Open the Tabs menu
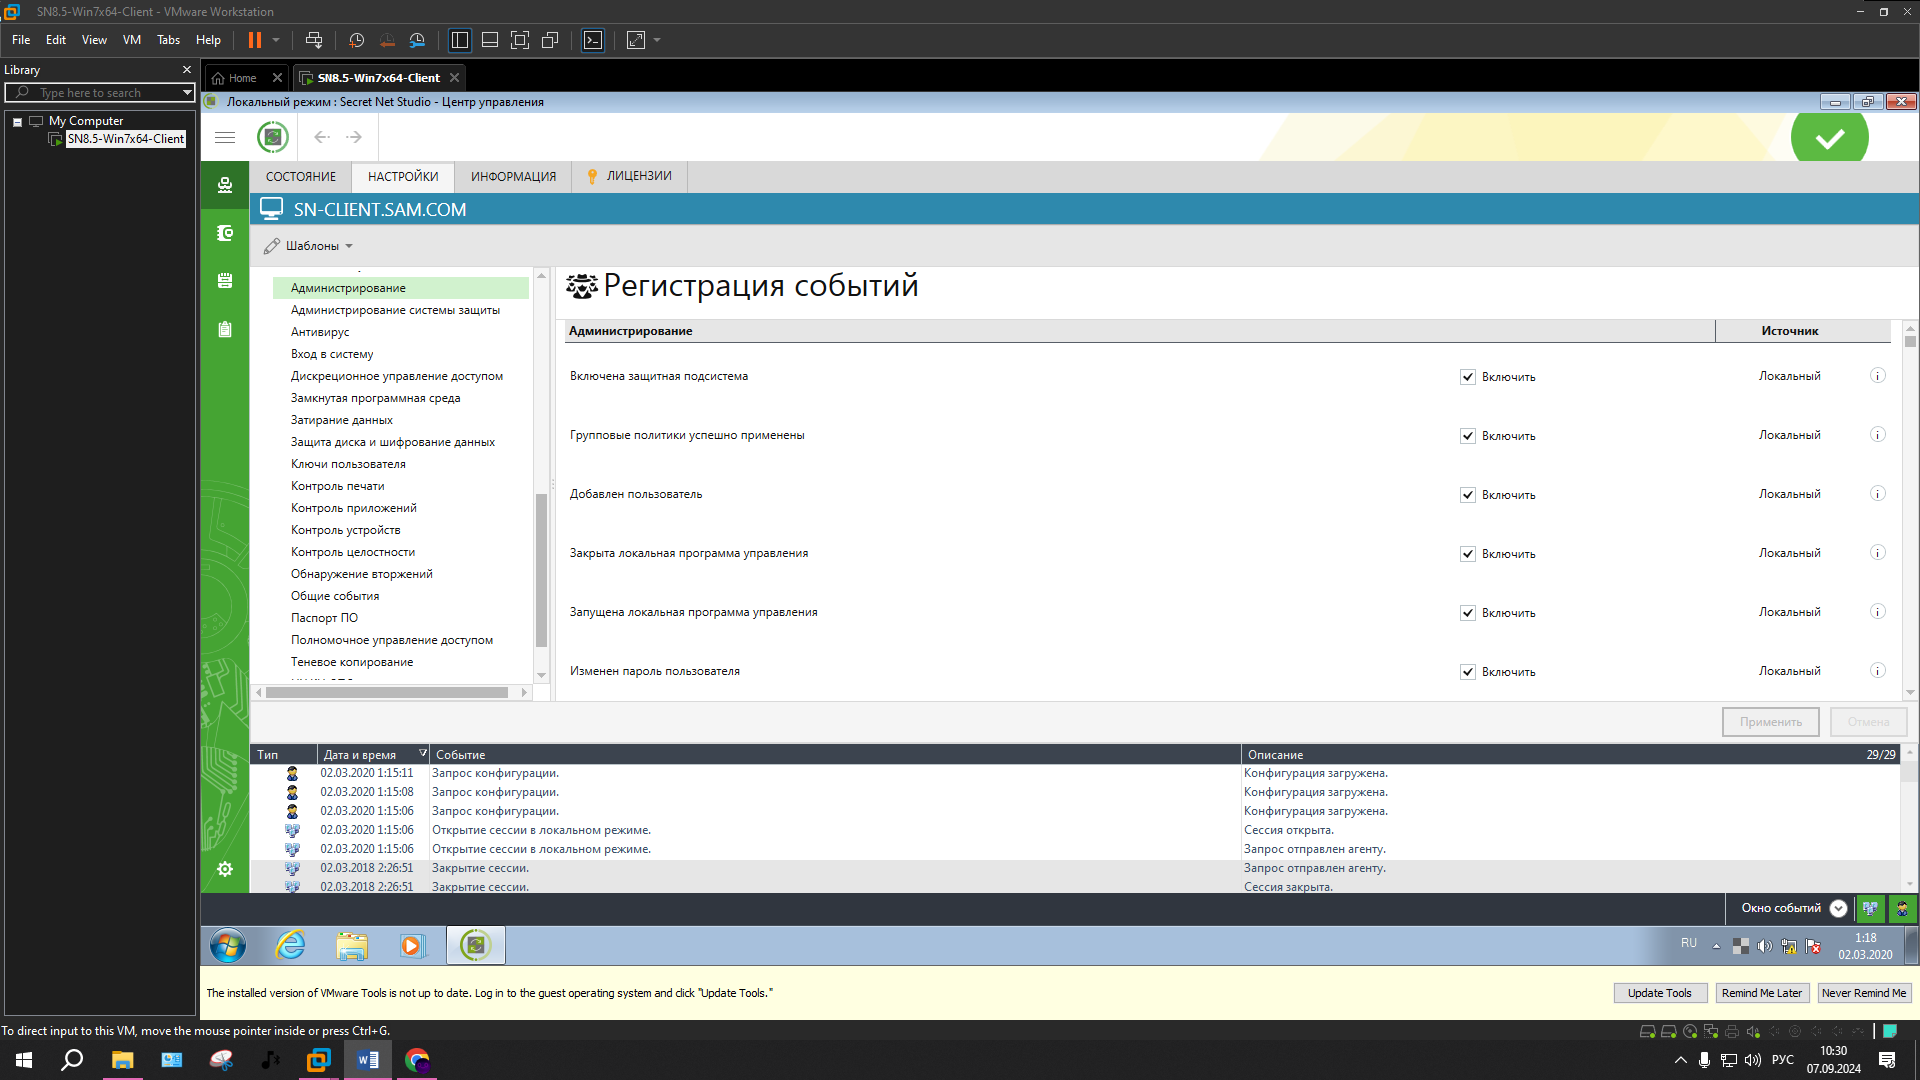Screen dimensions: 1920x1080 (x=168, y=40)
